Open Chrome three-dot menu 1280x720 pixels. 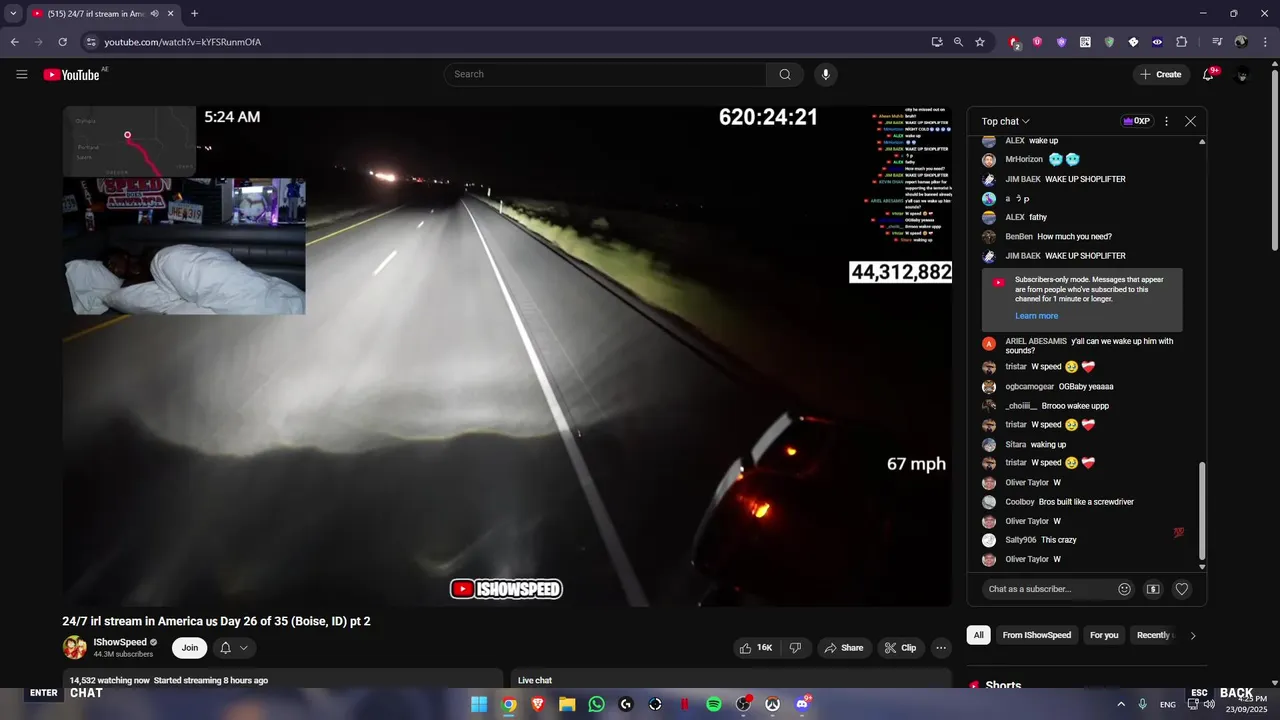[1265, 42]
